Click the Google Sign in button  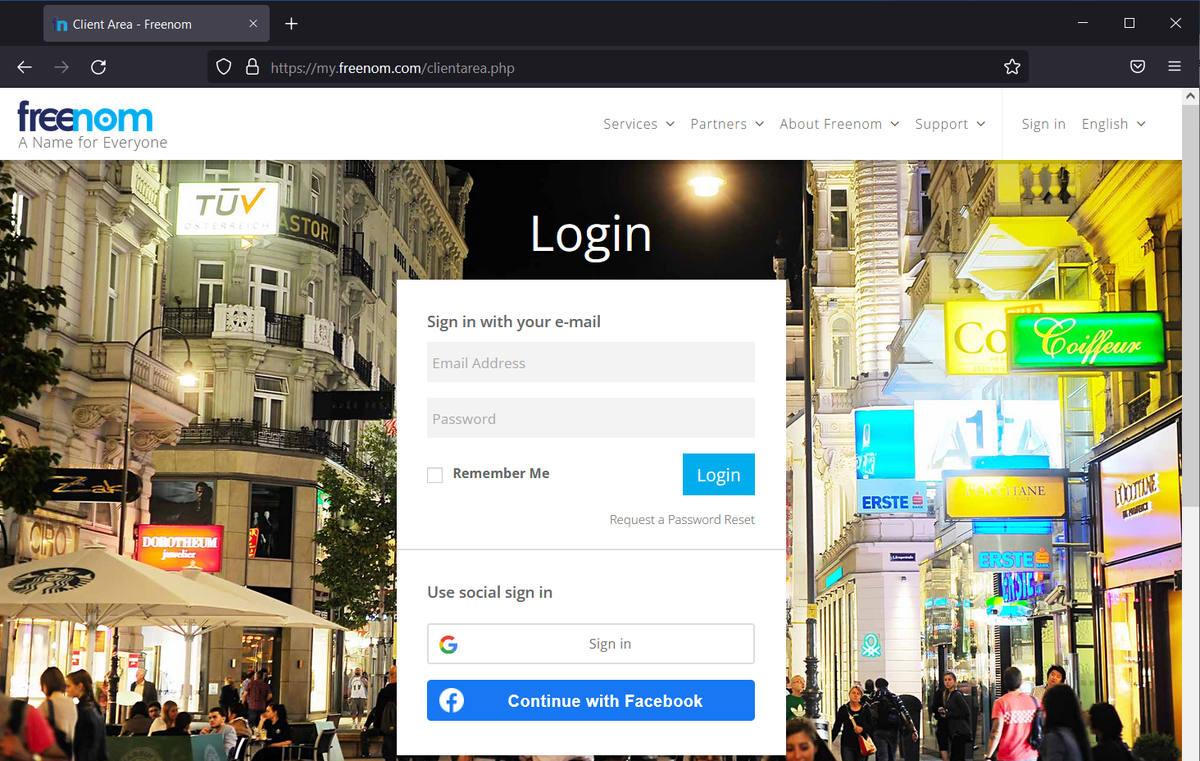(591, 644)
